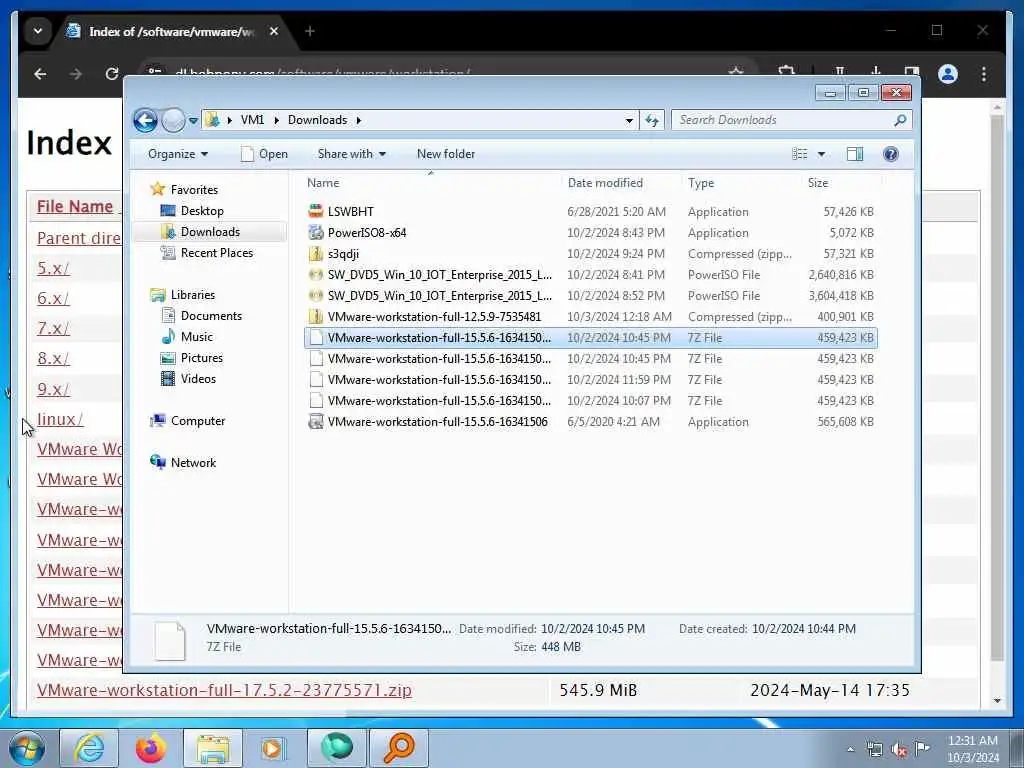
Task: Click File Name column link in browser
Action: point(74,206)
